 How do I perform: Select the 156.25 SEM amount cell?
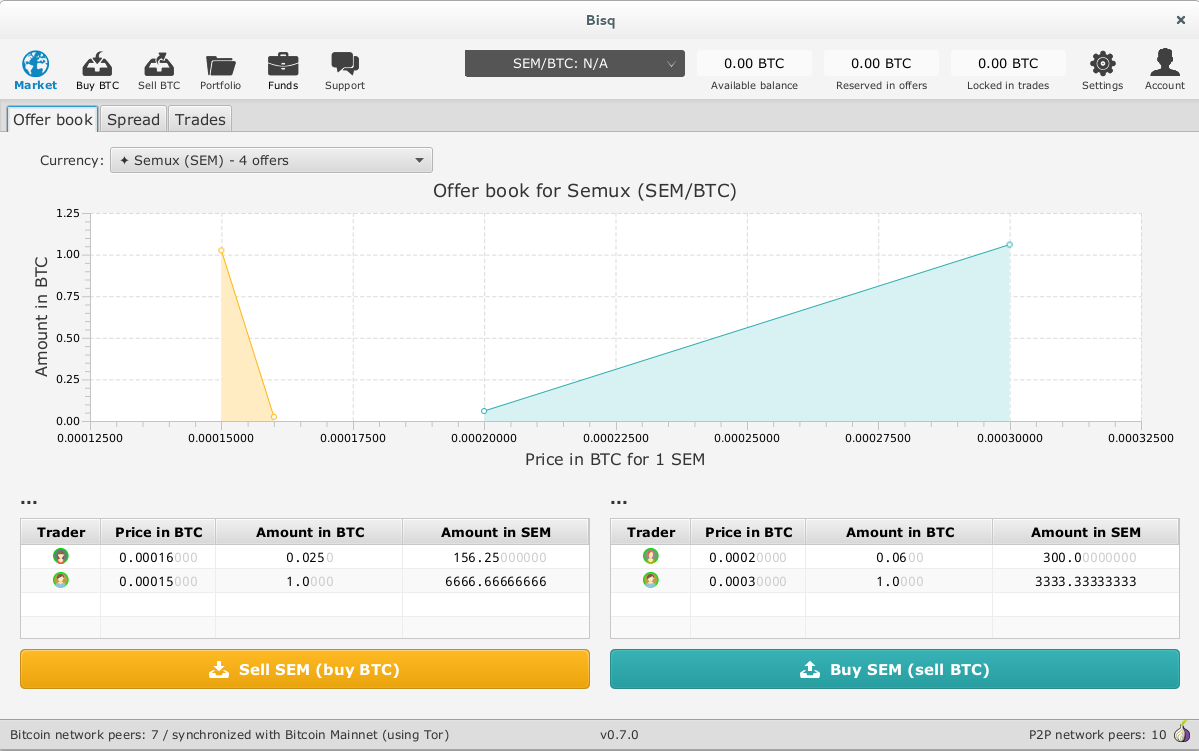click(496, 558)
